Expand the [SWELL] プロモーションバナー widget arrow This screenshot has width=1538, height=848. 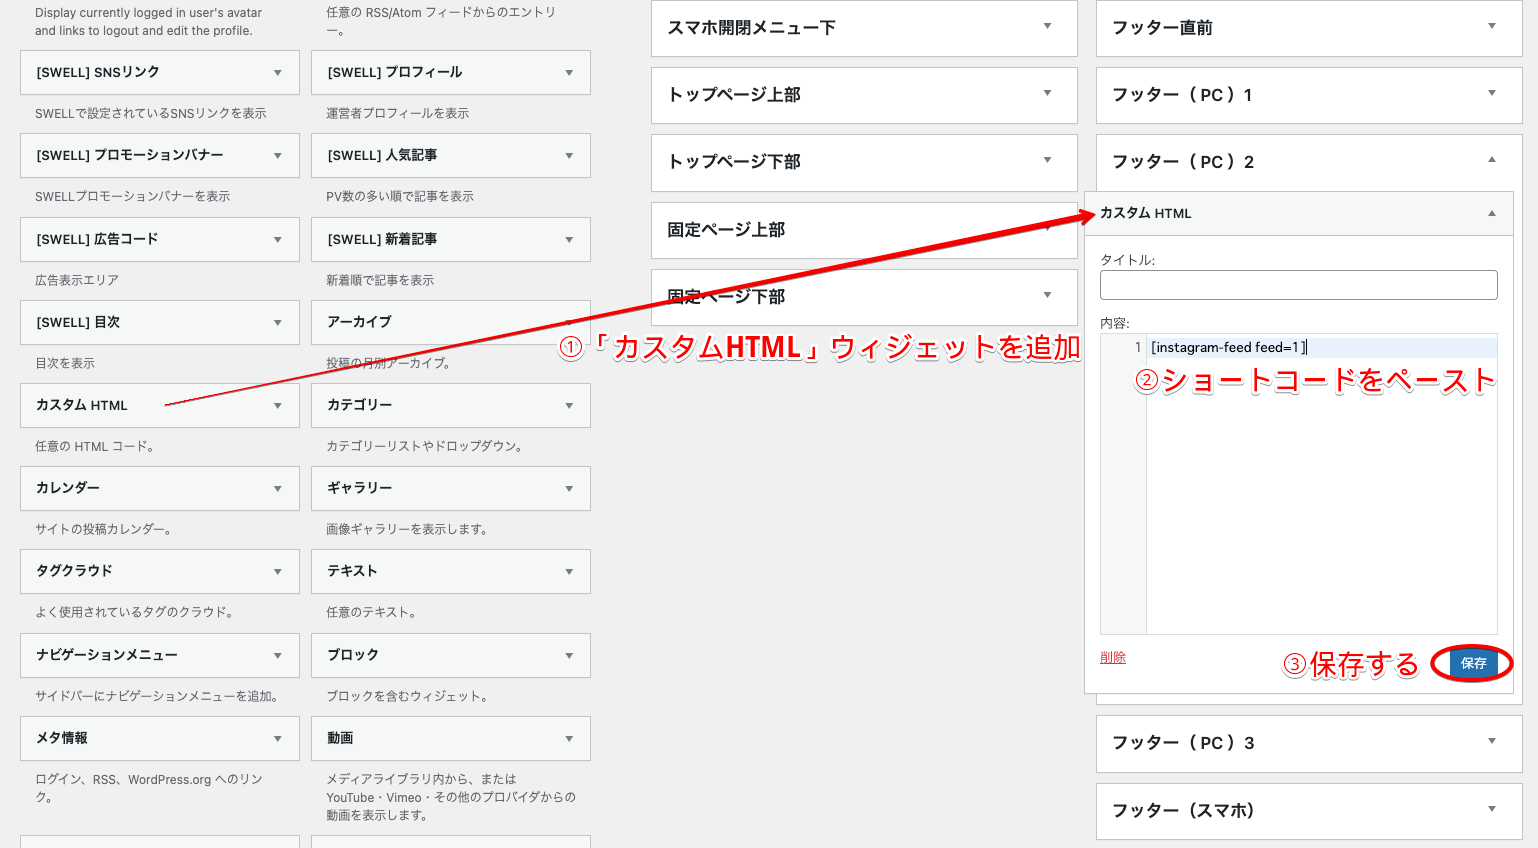pos(278,156)
